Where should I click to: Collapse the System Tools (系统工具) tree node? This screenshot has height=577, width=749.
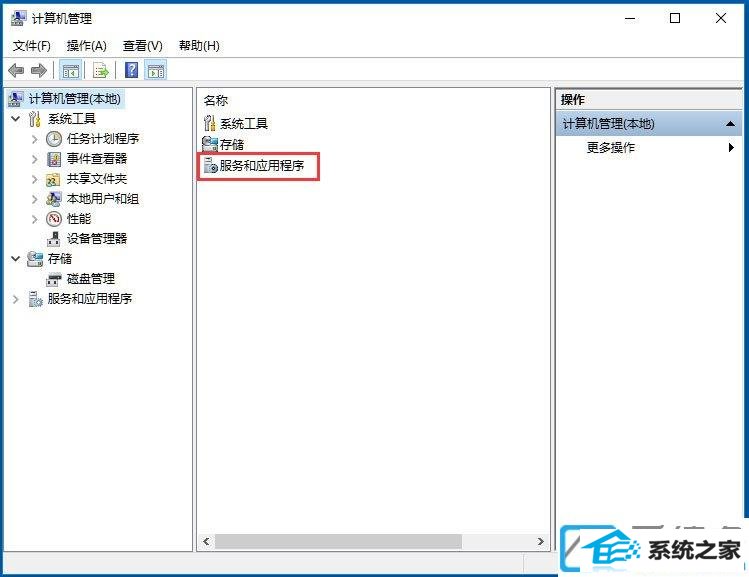tap(15, 118)
